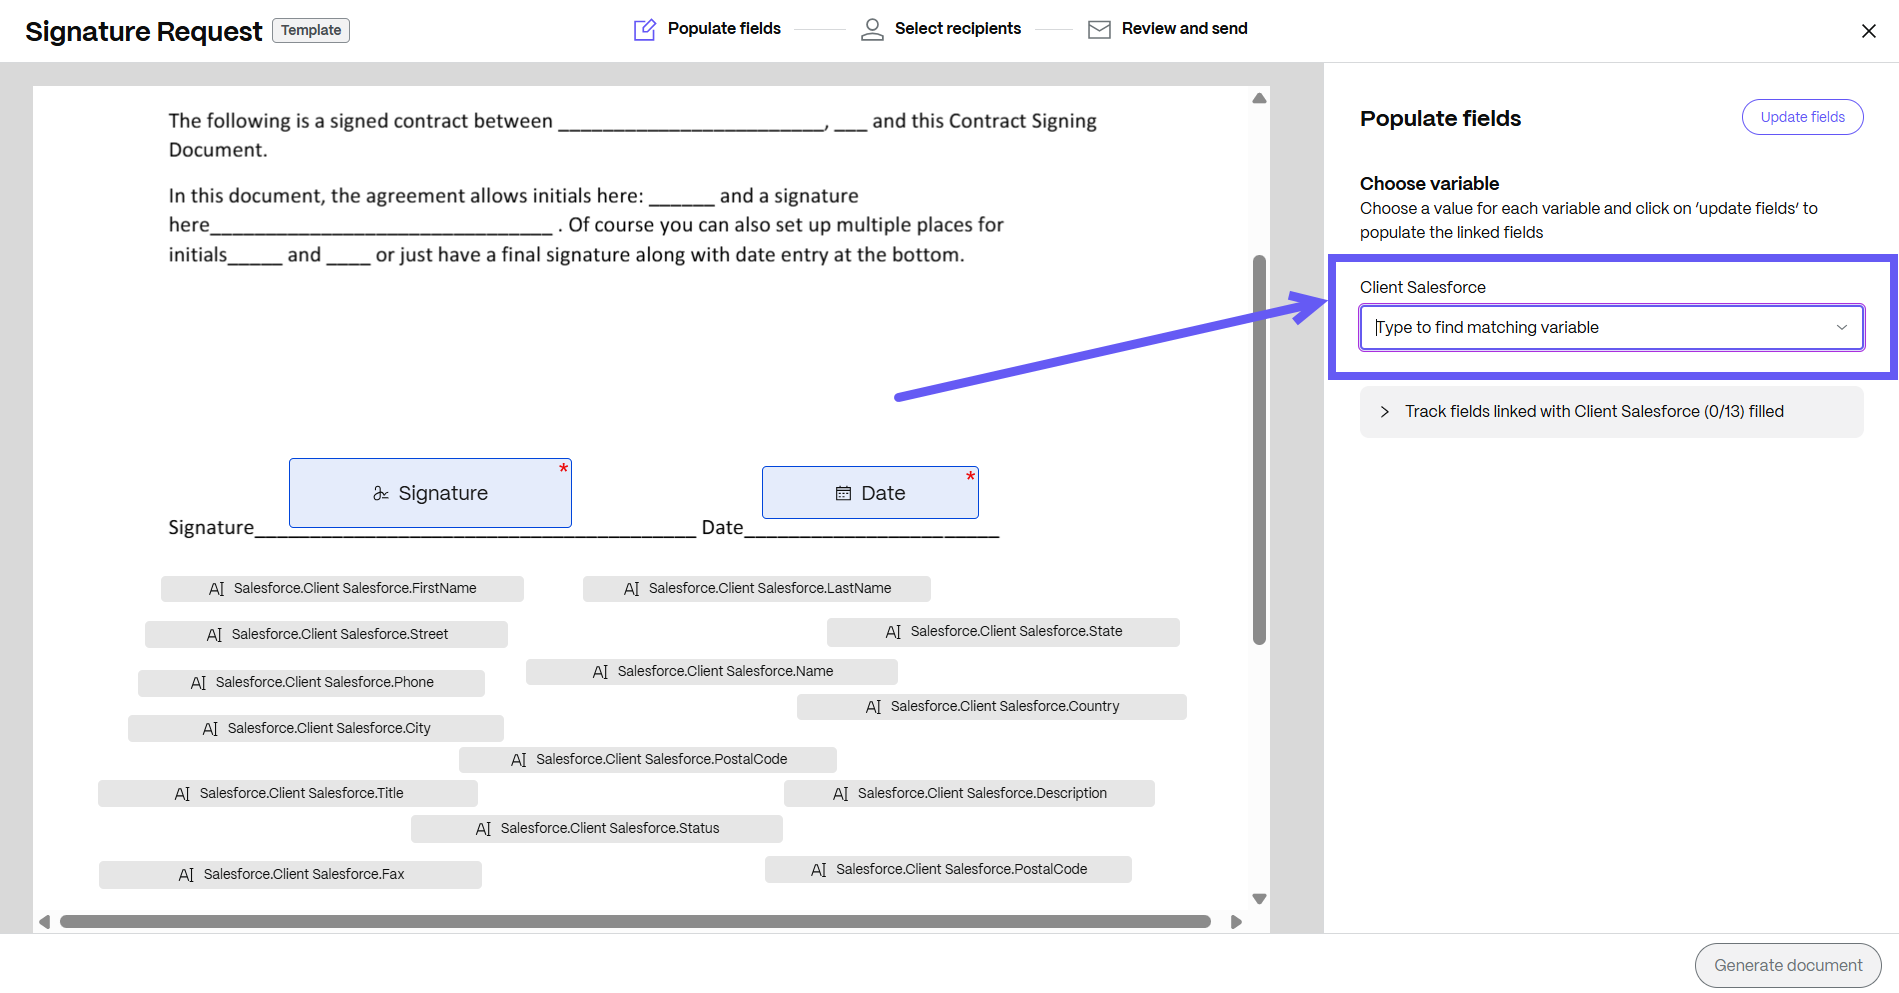
Task: Select the Salesforce.Client Salesforce.Phone field
Action: point(311,683)
